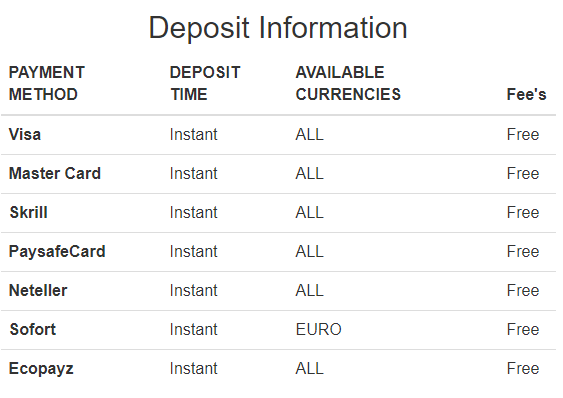Select Sofort in the payment list

[33, 329]
